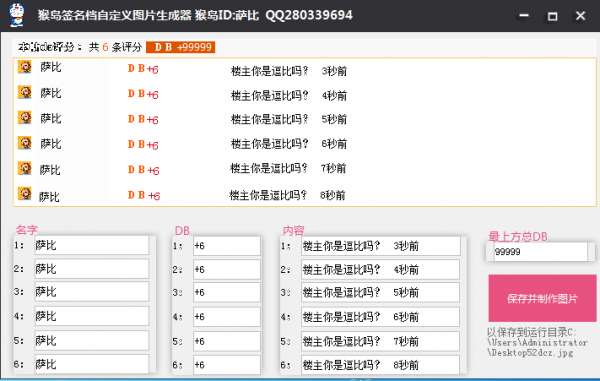Edit content field 3 containing 5秒前
The image size is (600, 381).
[380, 293]
